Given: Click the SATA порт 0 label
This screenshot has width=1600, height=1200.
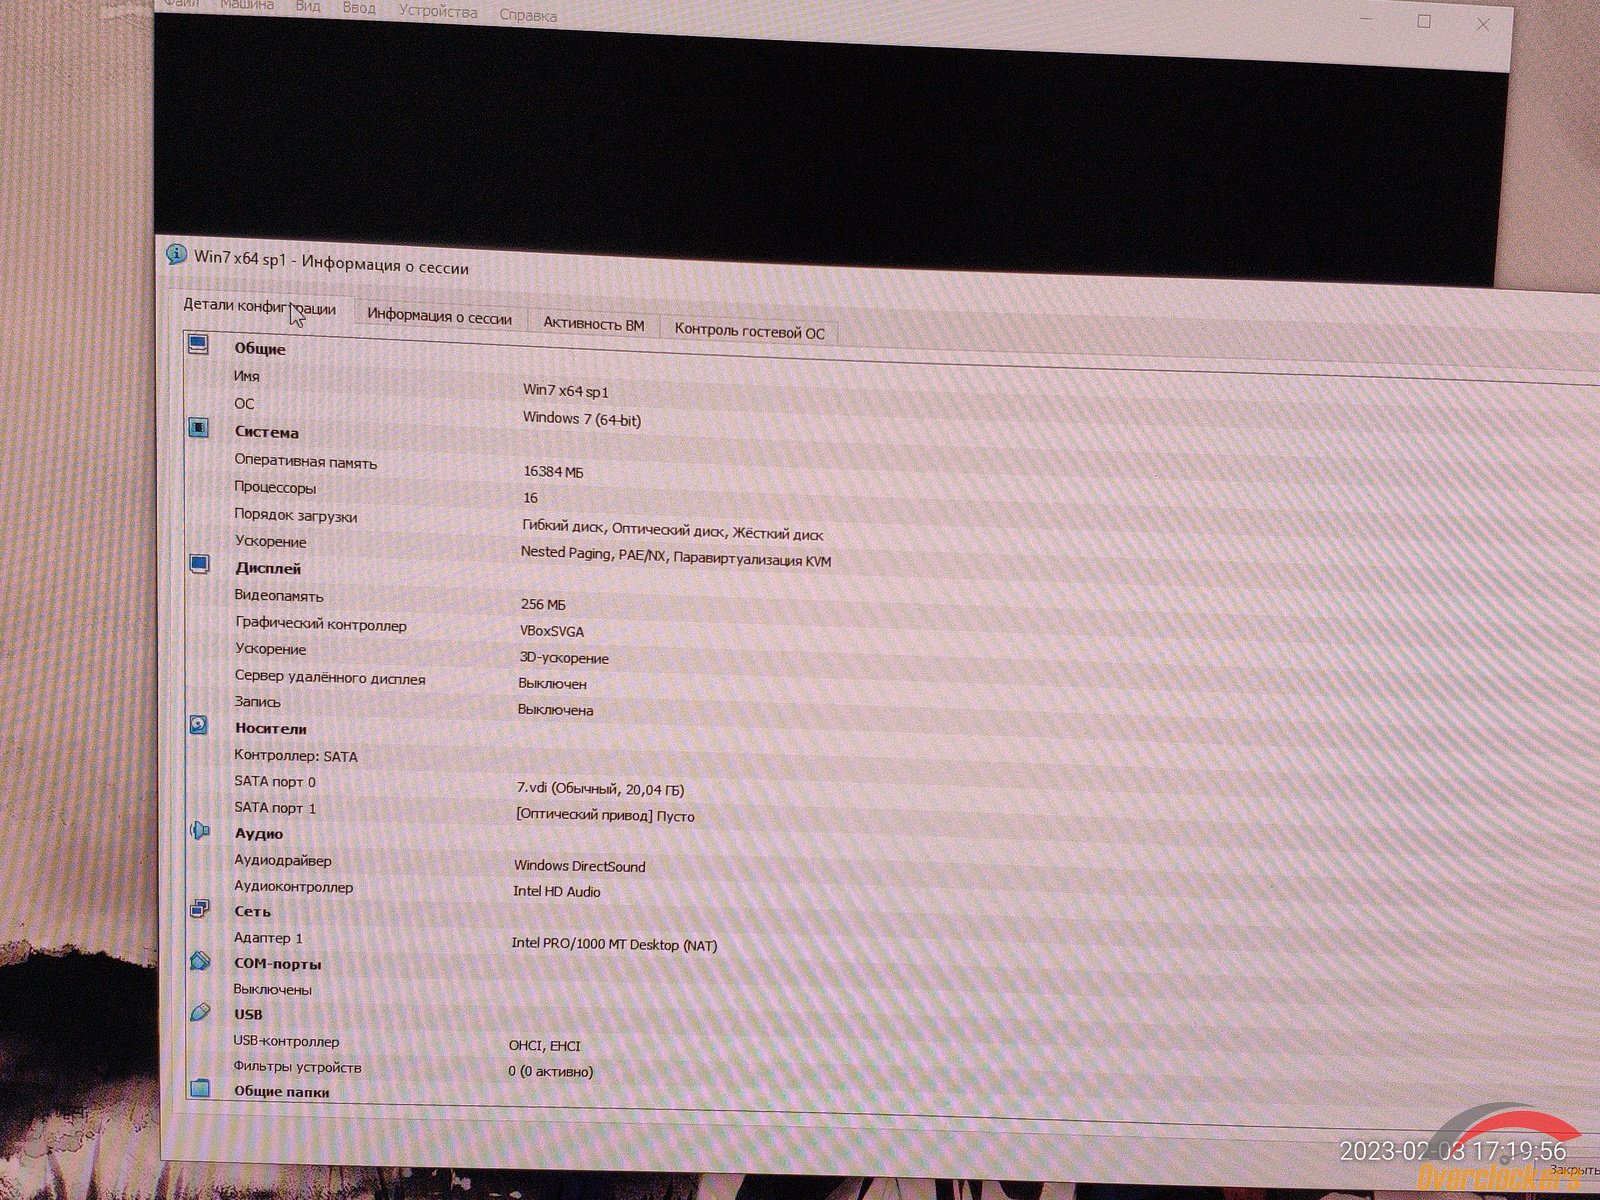Looking at the screenshot, I should (275, 781).
